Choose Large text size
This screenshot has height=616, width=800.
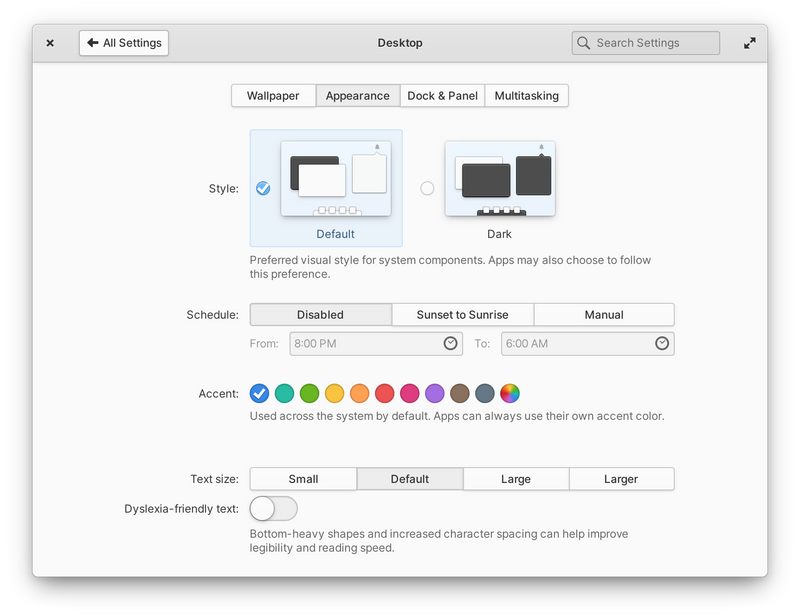pyautogui.click(x=516, y=479)
